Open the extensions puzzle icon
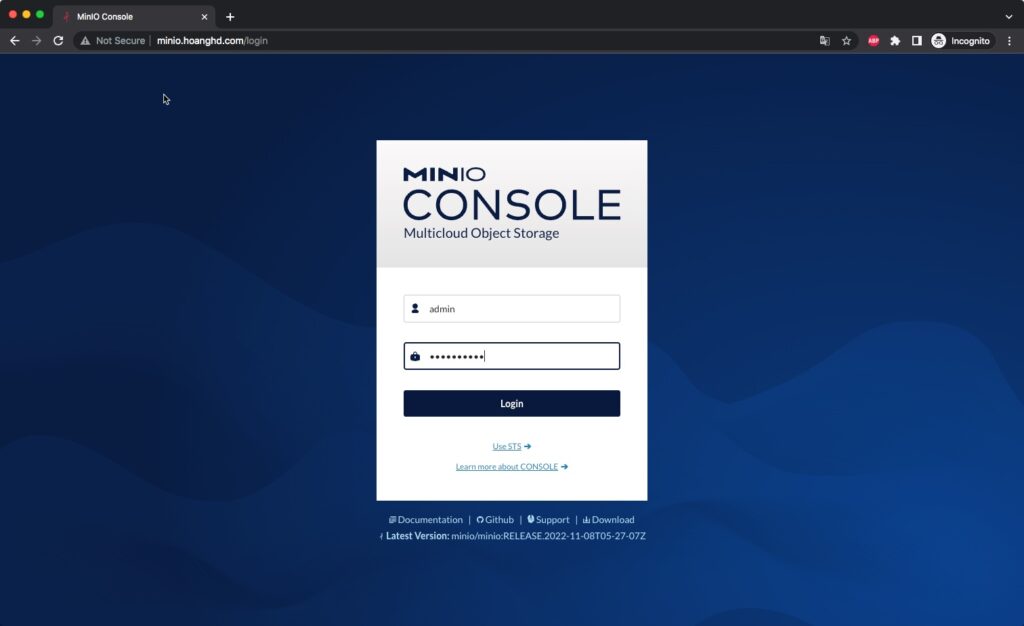 pyautogui.click(x=895, y=40)
